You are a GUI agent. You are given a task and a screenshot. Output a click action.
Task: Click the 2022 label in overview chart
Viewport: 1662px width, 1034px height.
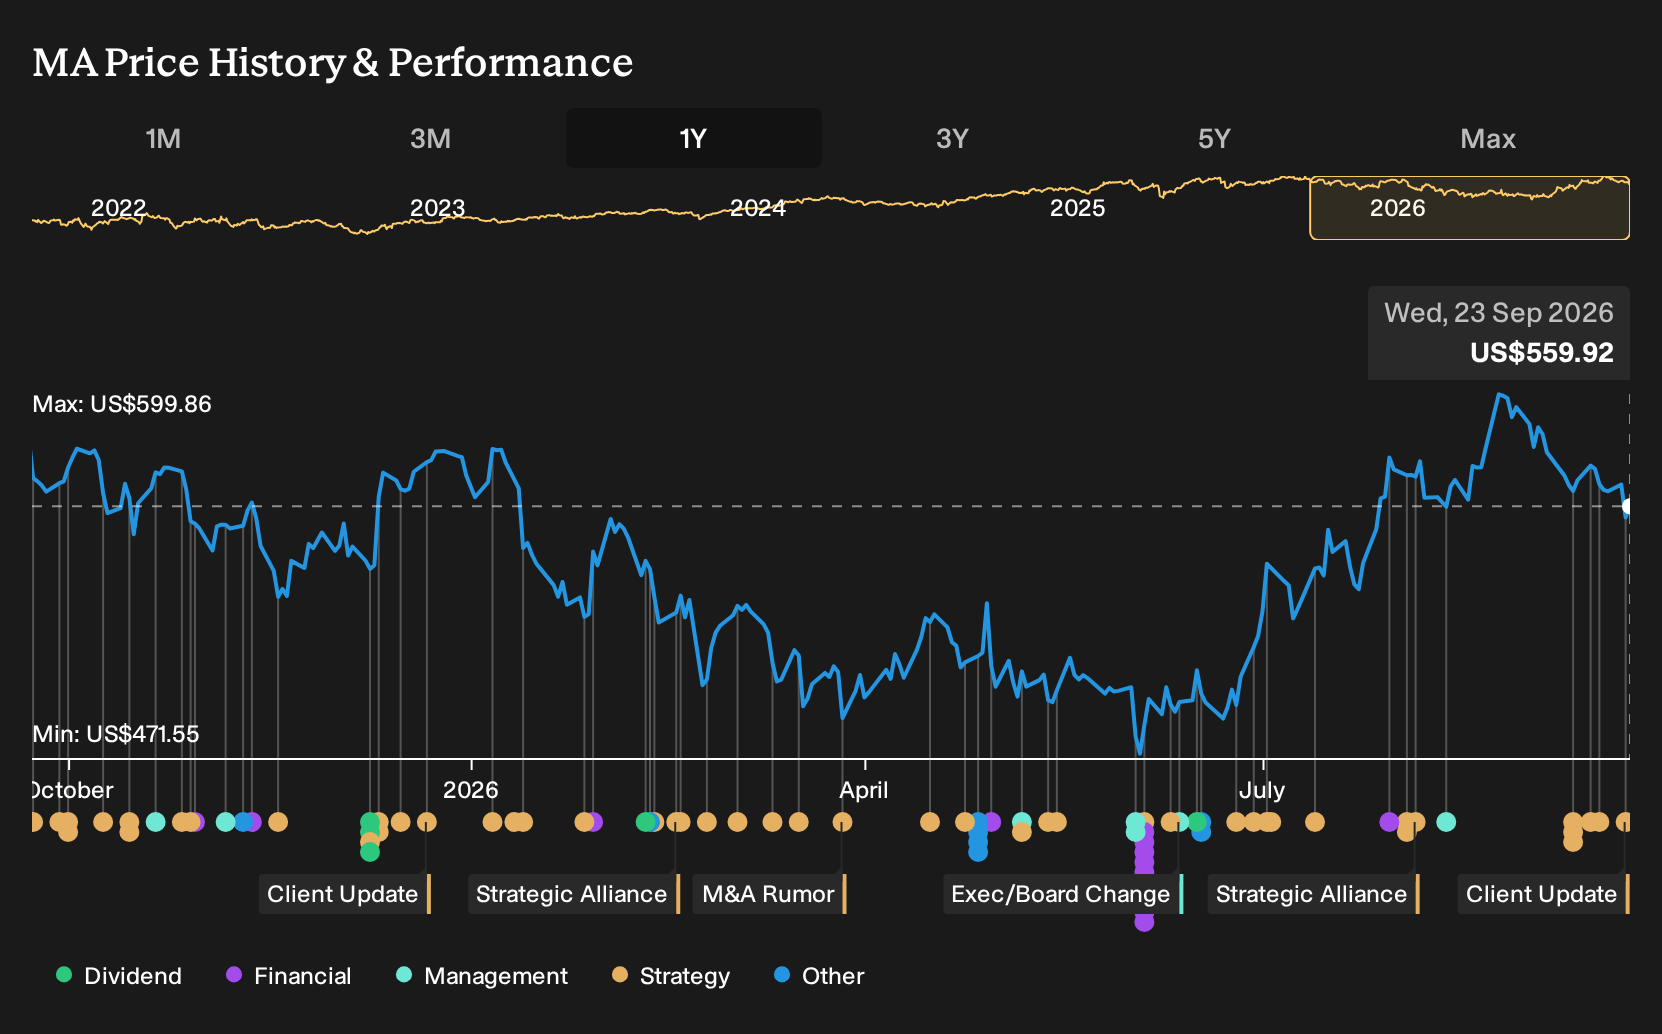tap(119, 208)
